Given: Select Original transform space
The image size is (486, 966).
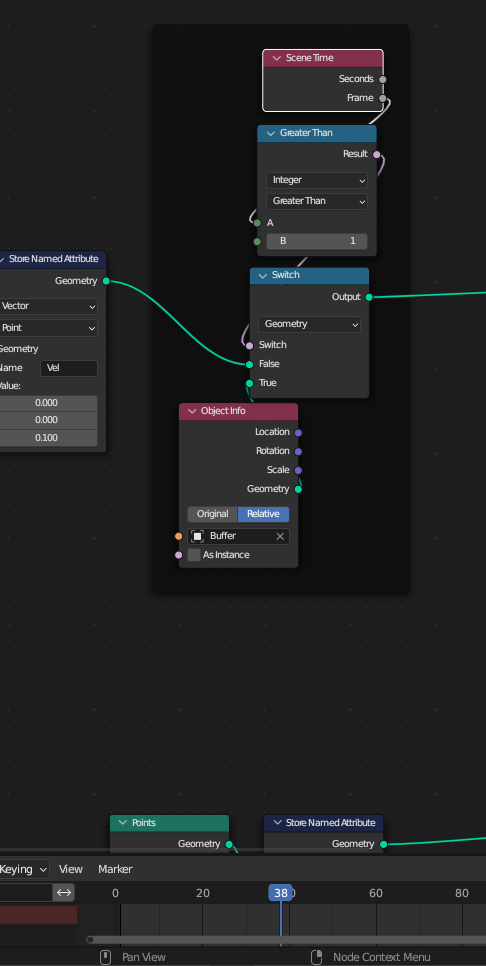Looking at the screenshot, I should 213,514.
